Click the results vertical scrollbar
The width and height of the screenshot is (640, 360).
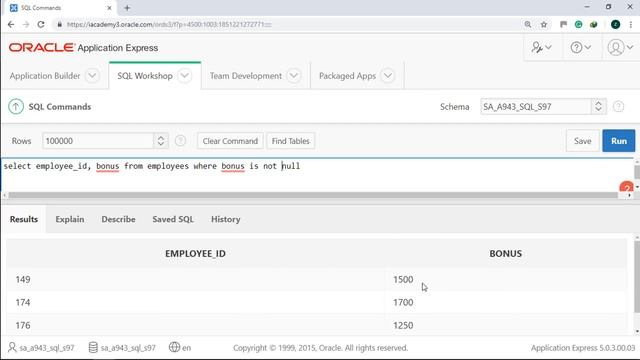(x=637, y=278)
